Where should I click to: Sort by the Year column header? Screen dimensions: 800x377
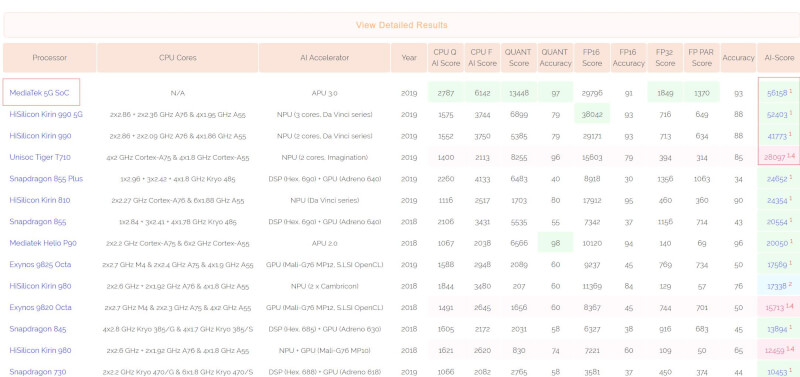coord(409,58)
